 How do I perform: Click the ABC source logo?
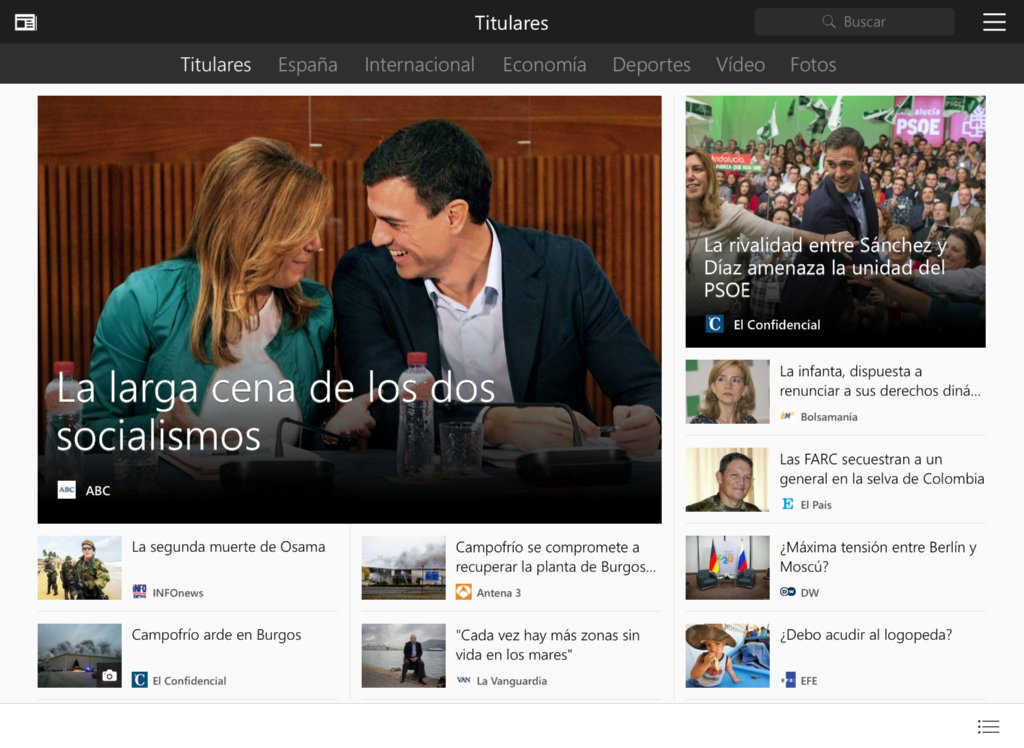pyautogui.click(x=67, y=490)
